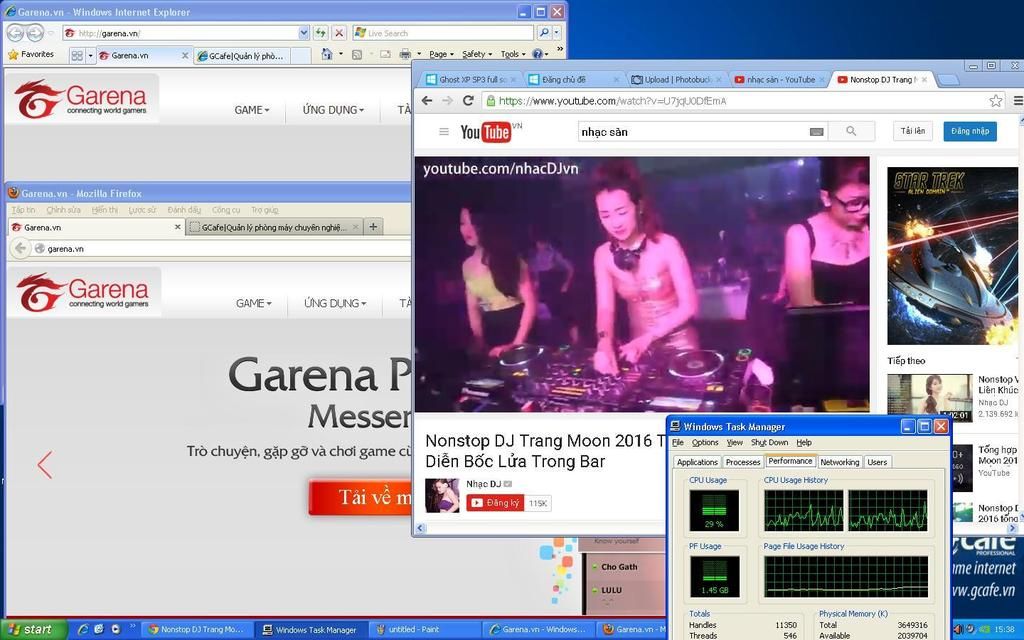Bookmark this page with the Chrome star
This screenshot has height=640, width=1024.
pyautogui.click(x=995, y=101)
